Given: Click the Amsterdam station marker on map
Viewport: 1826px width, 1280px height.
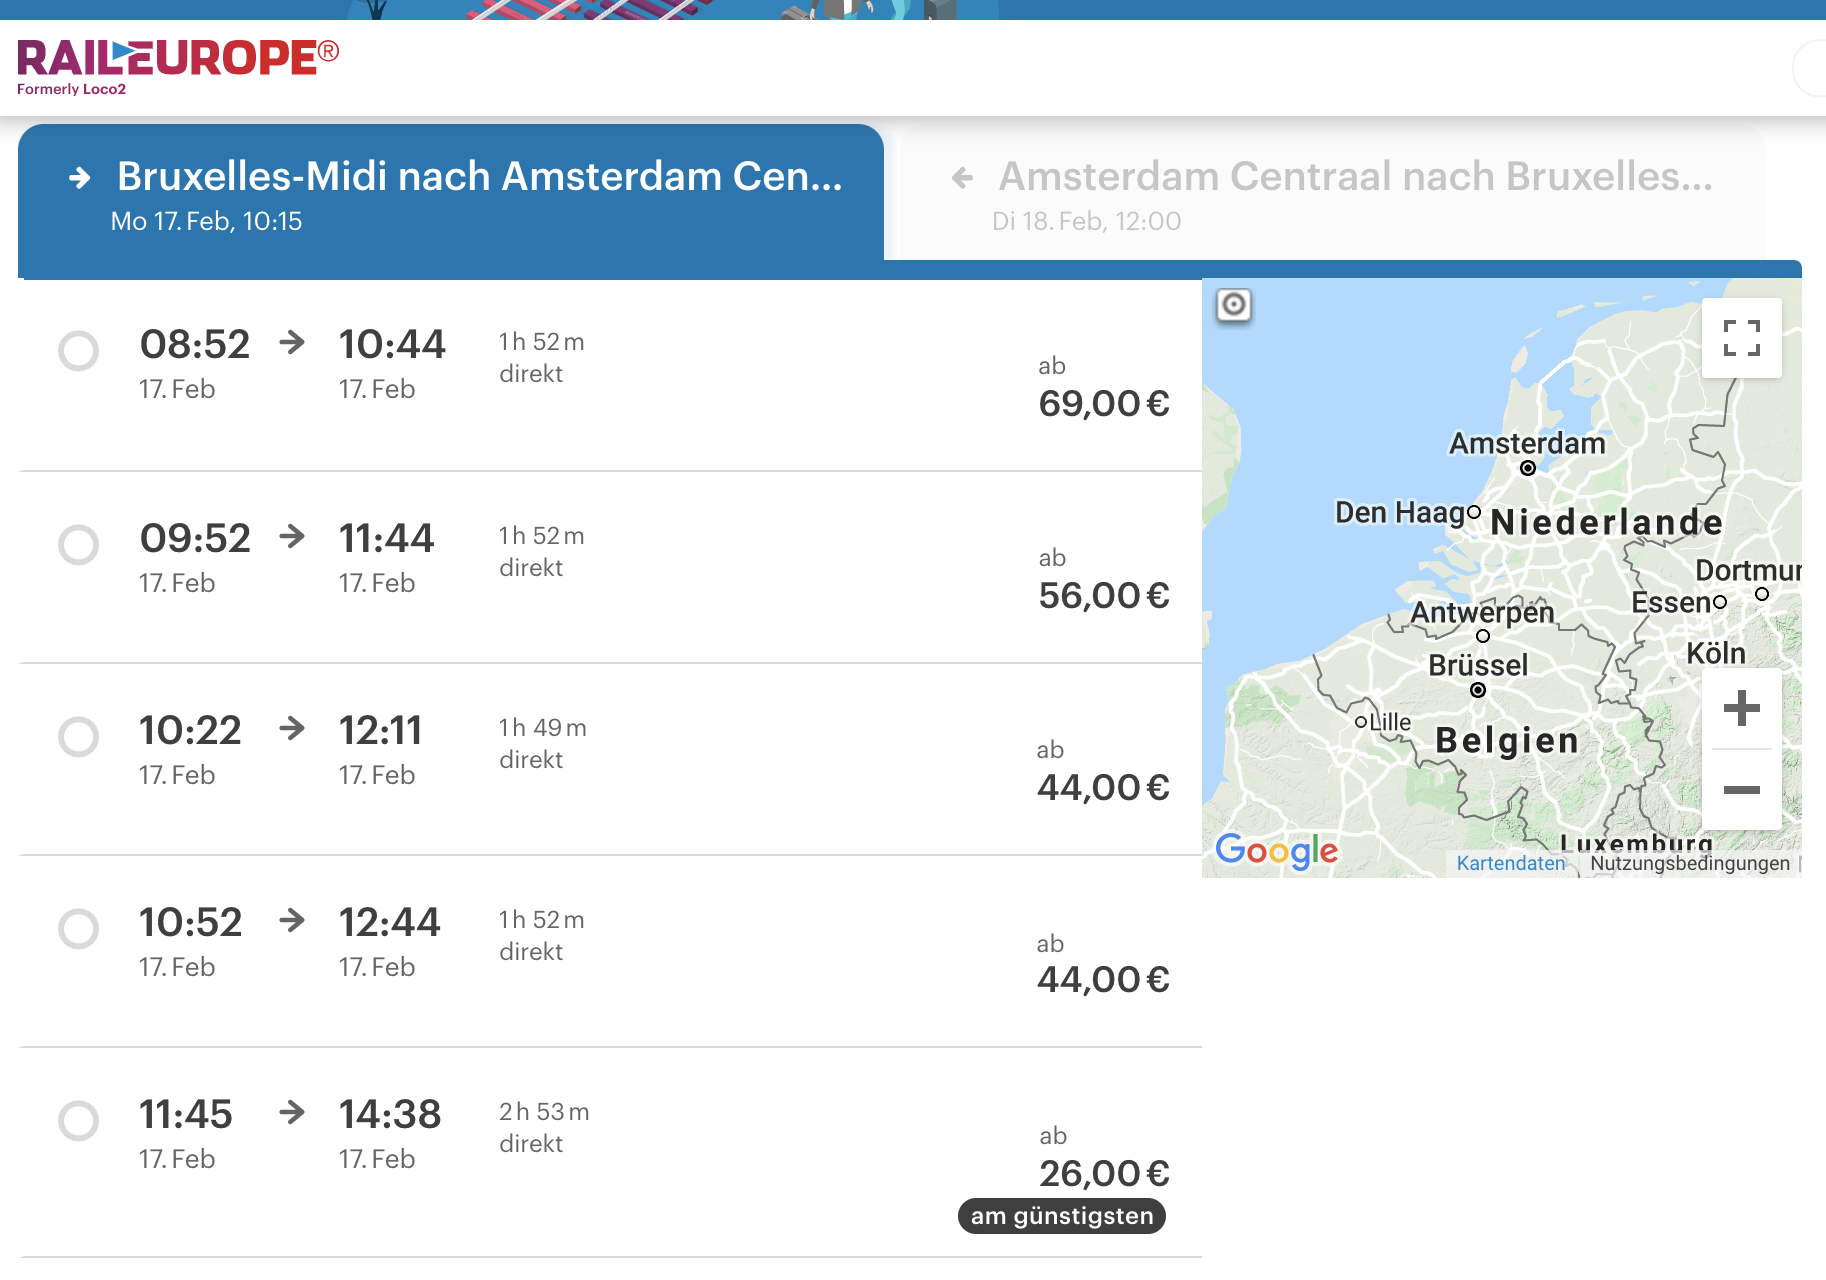Looking at the screenshot, I should [x=1527, y=468].
